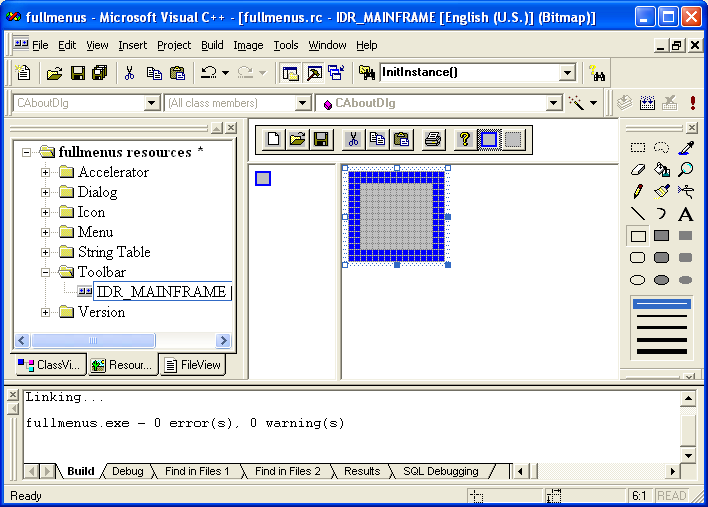The image size is (708, 507).
Task: Select the Rectangle Selection tool
Action: 638,147
